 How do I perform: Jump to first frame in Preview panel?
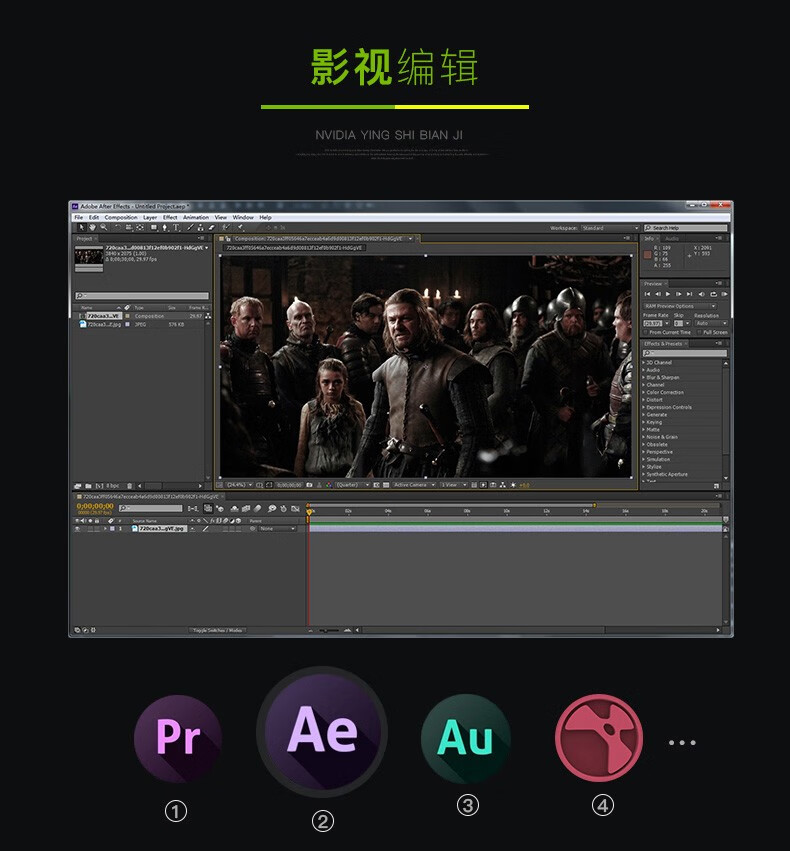647,294
